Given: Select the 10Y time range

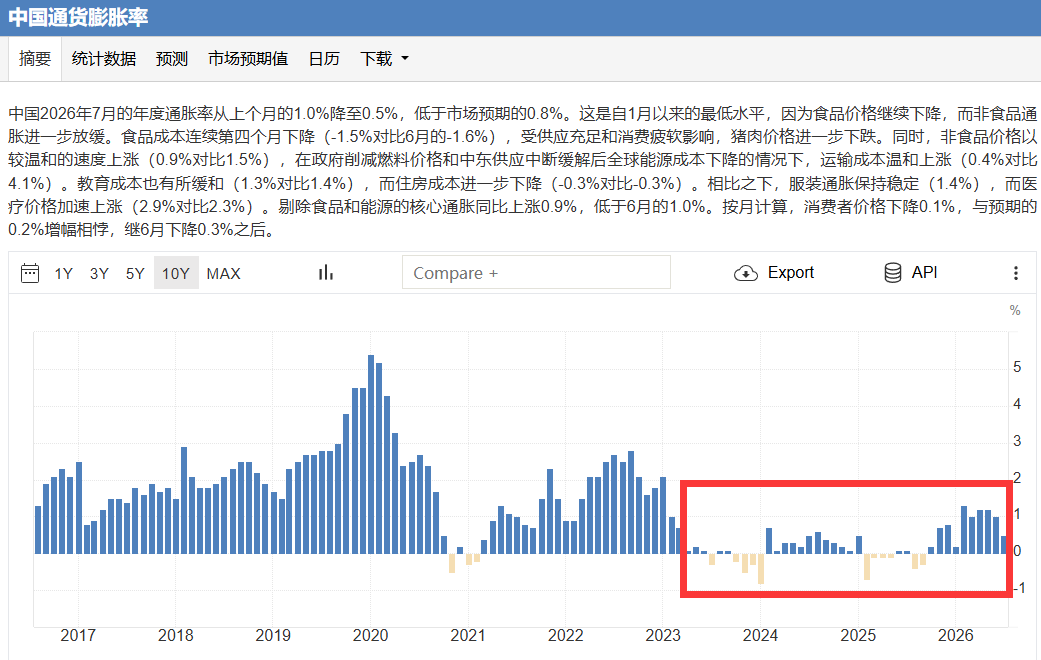Looking at the screenshot, I should [x=176, y=273].
